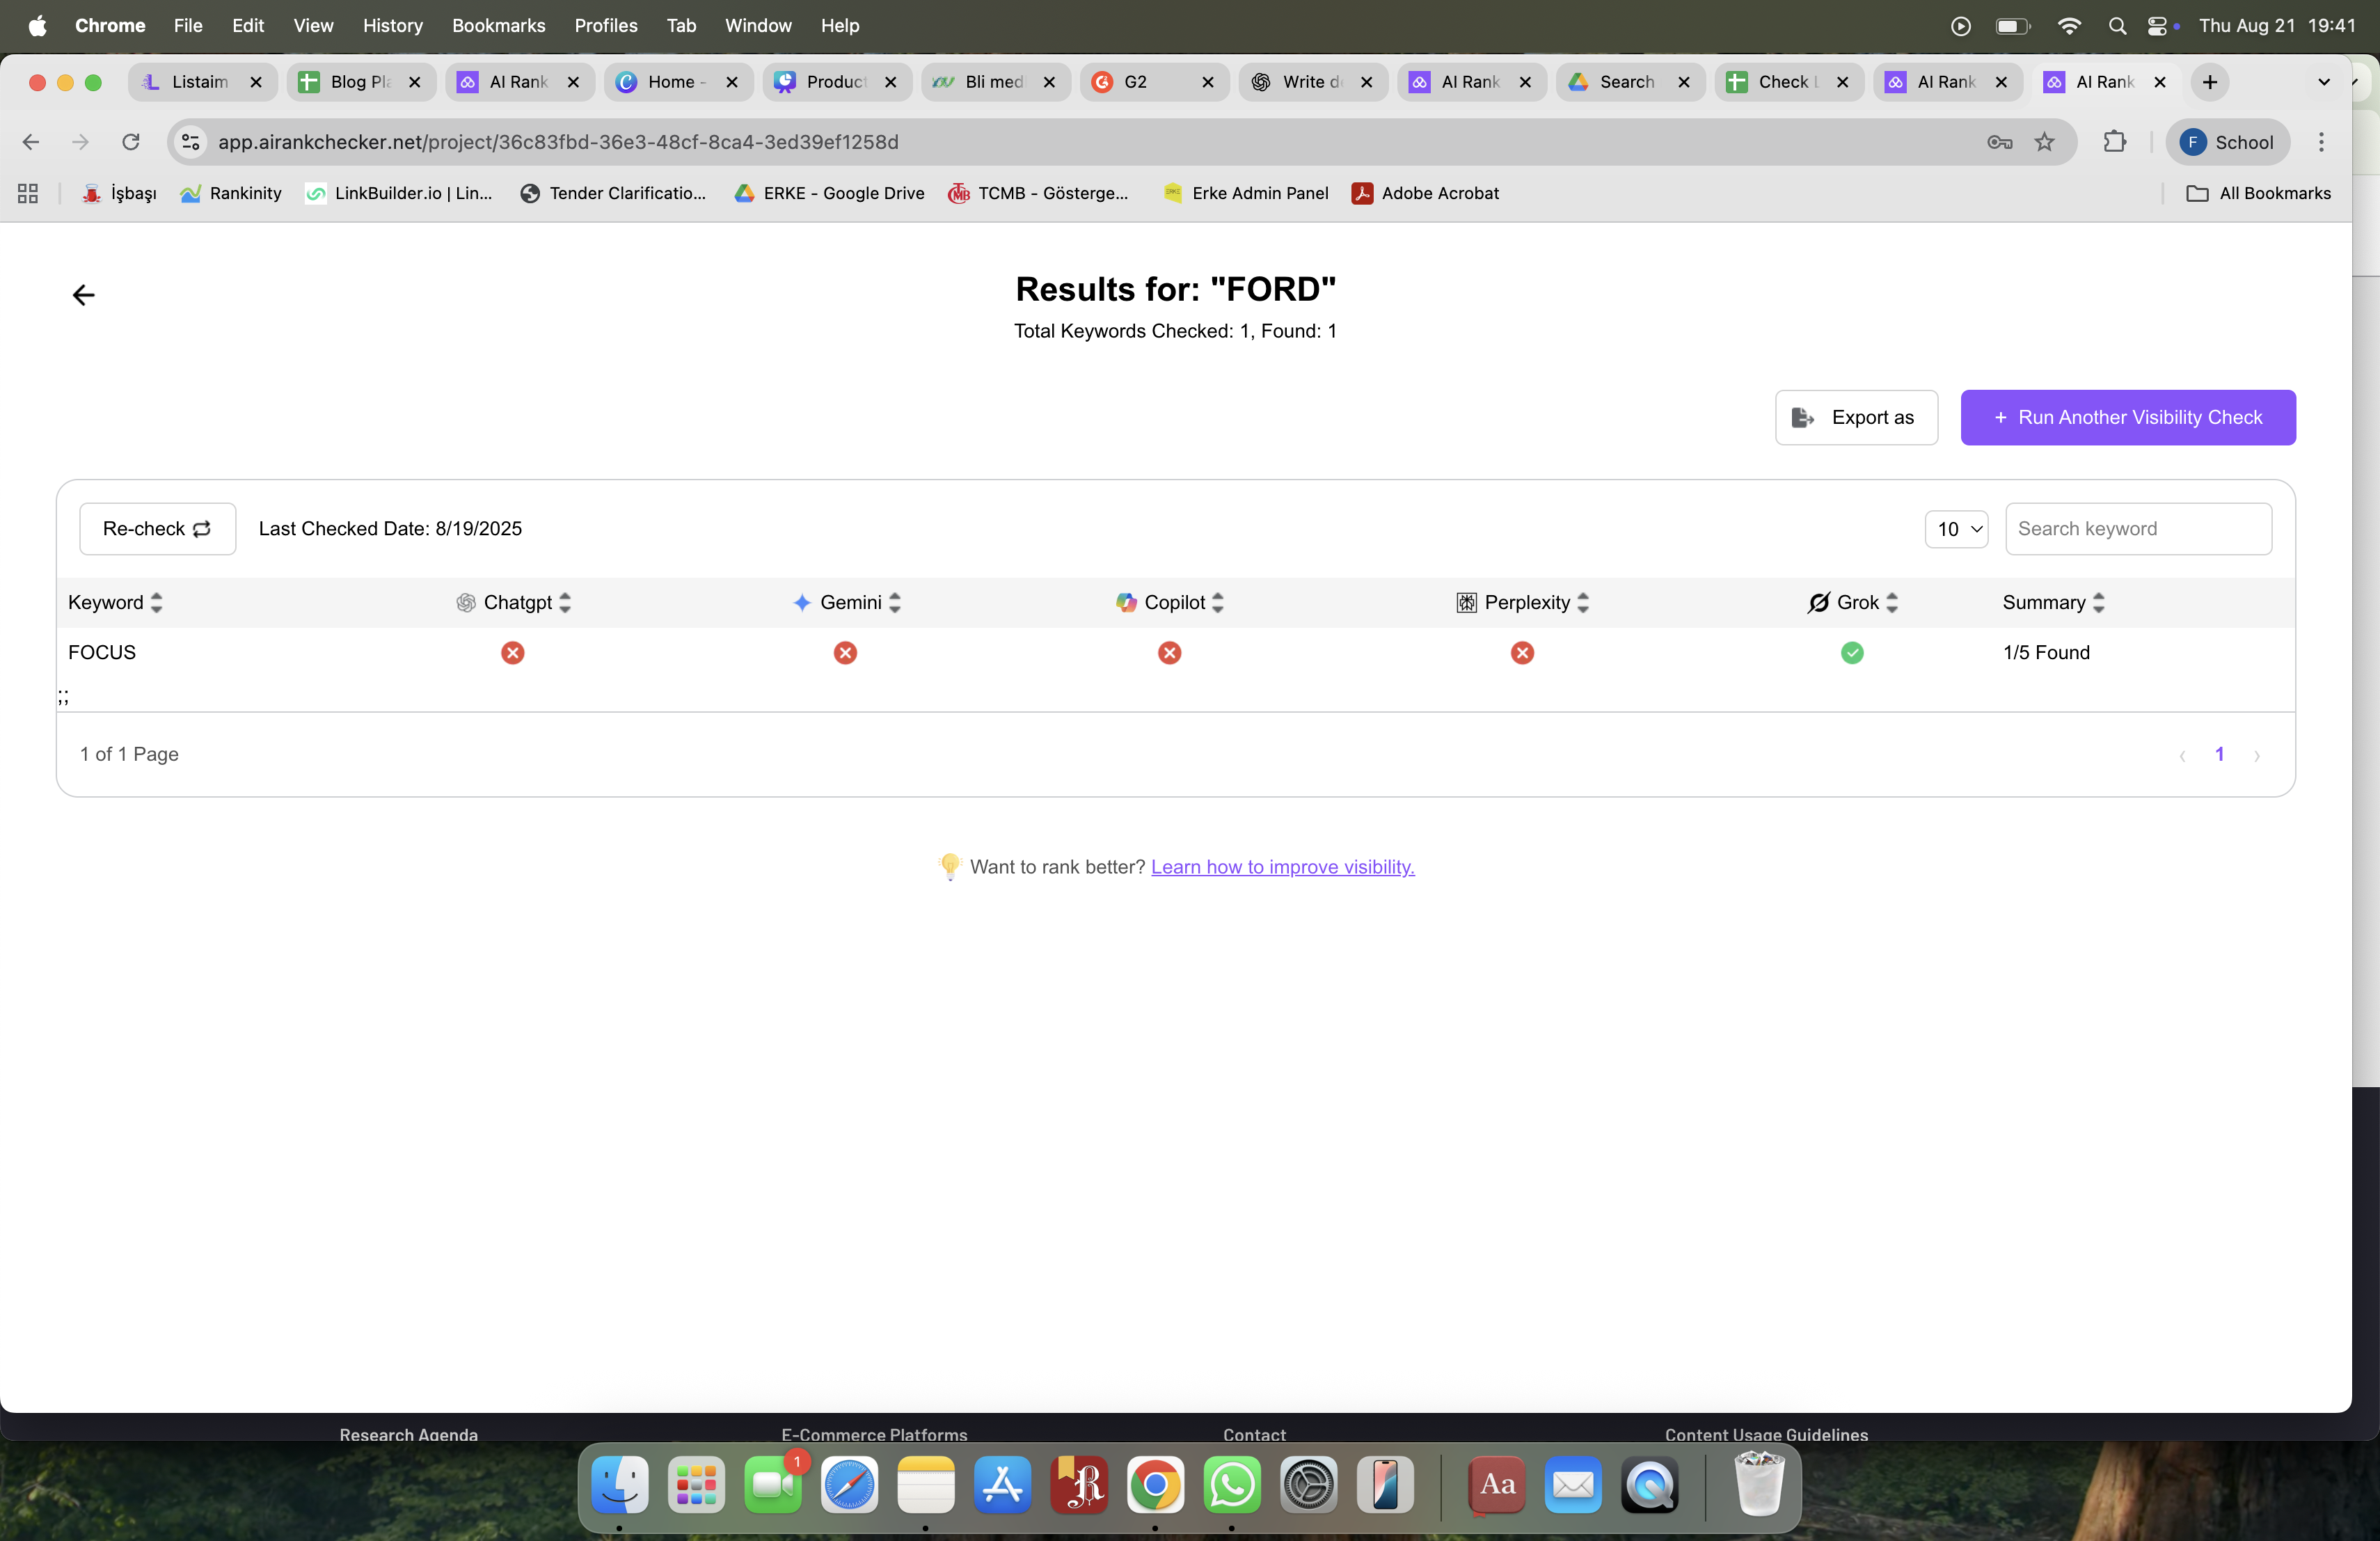Reload the page in Chrome
Image resolution: width=2380 pixels, height=1541 pixels.
pyautogui.click(x=131, y=142)
